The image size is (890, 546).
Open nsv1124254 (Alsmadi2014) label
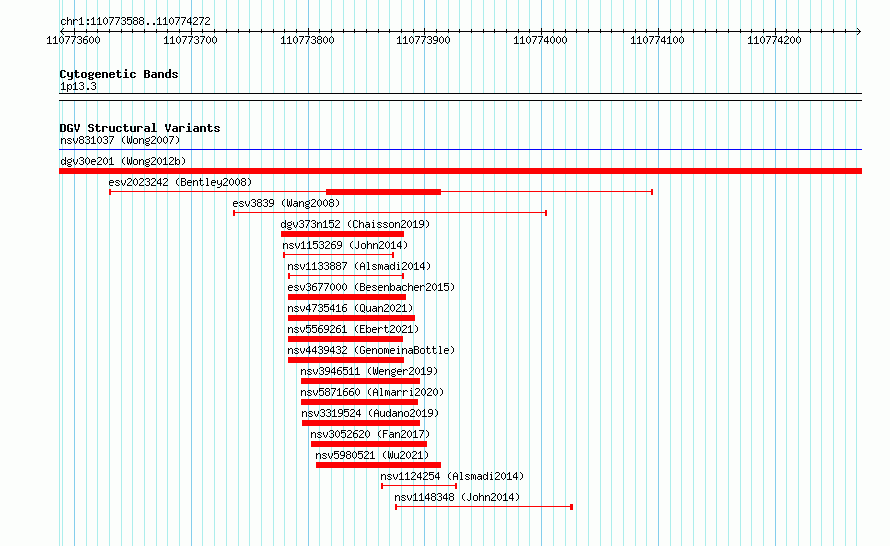[452, 476]
